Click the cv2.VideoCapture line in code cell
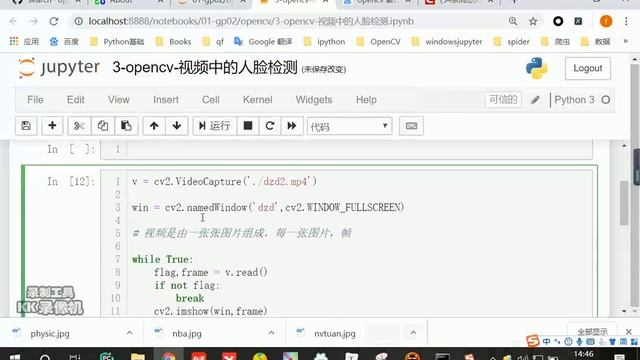 coord(224,182)
